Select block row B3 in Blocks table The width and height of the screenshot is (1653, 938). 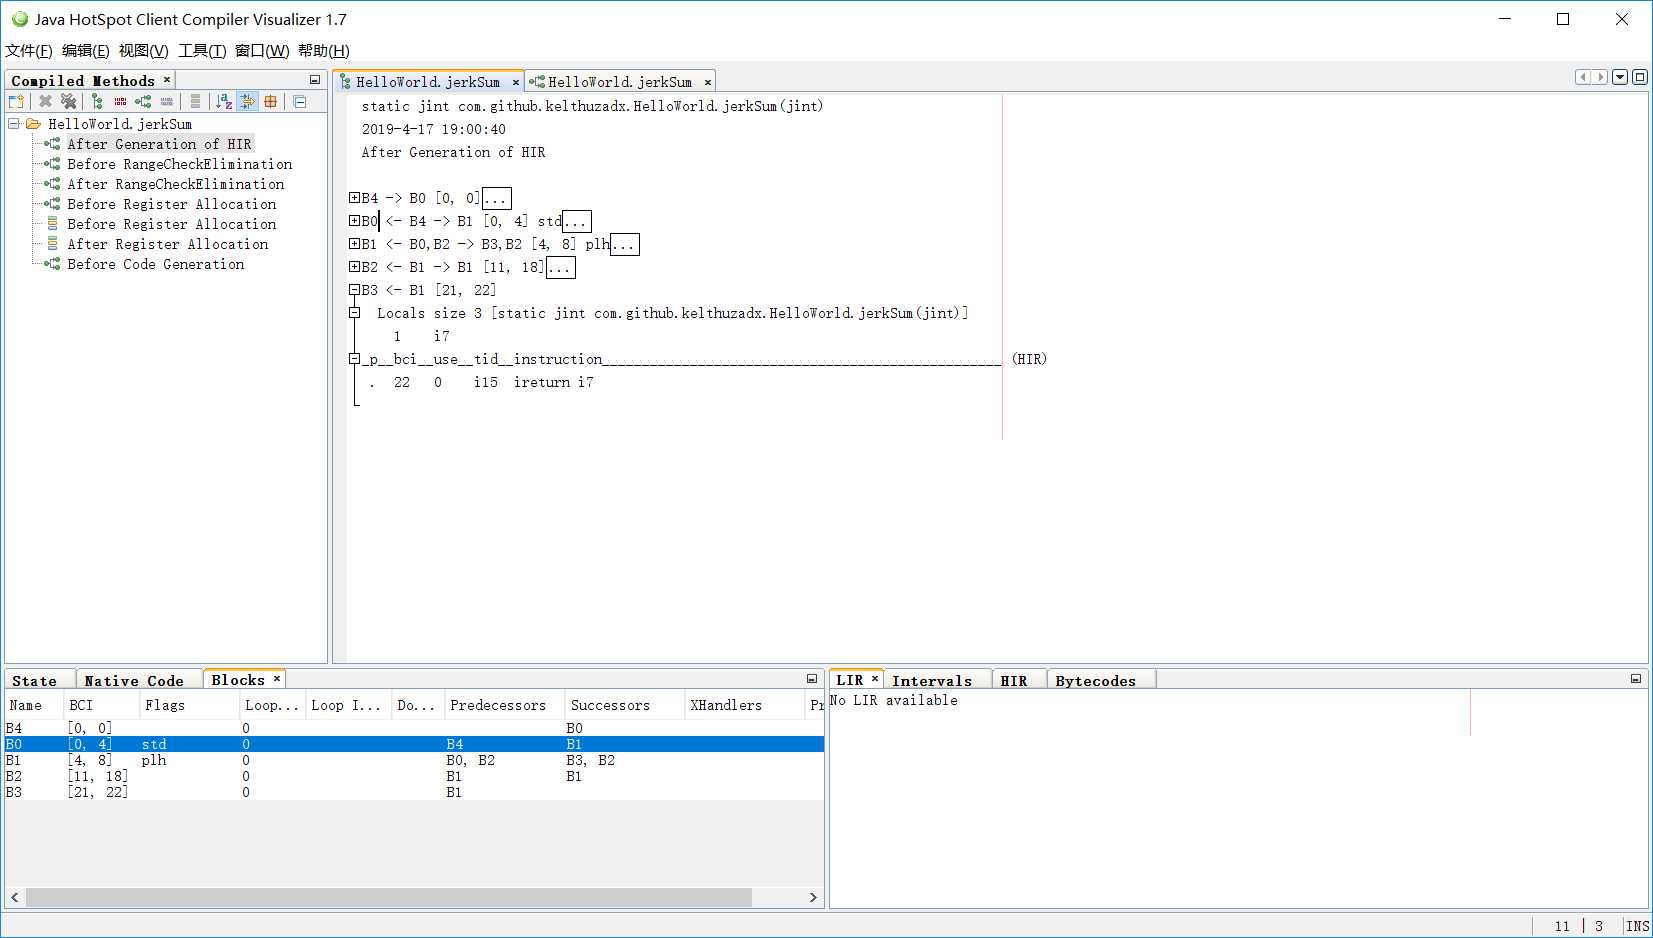pos(414,793)
